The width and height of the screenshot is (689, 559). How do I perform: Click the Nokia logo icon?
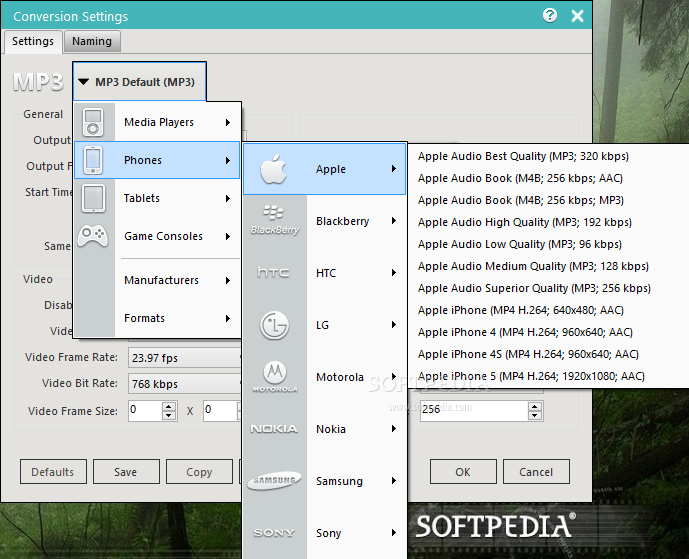pos(274,428)
